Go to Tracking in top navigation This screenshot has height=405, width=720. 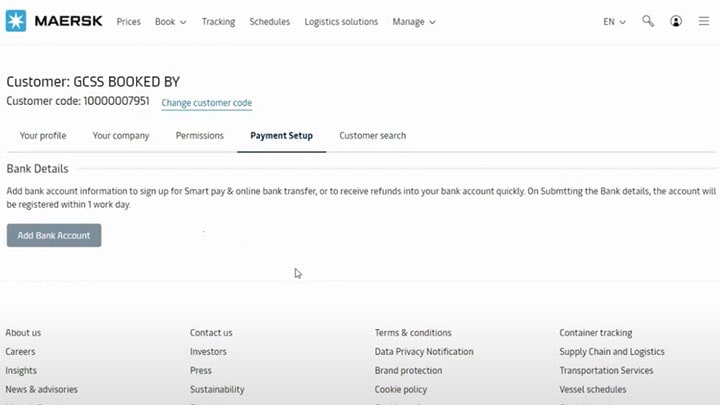click(x=218, y=21)
